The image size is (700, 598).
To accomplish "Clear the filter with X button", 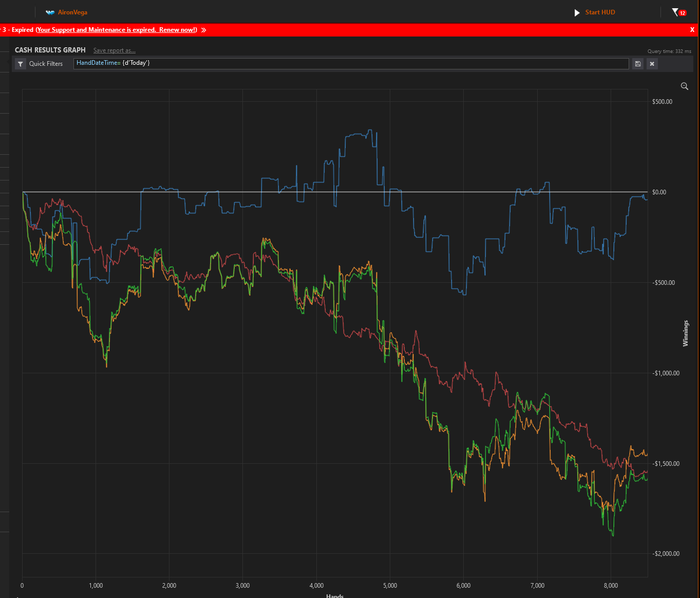I will point(652,64).
